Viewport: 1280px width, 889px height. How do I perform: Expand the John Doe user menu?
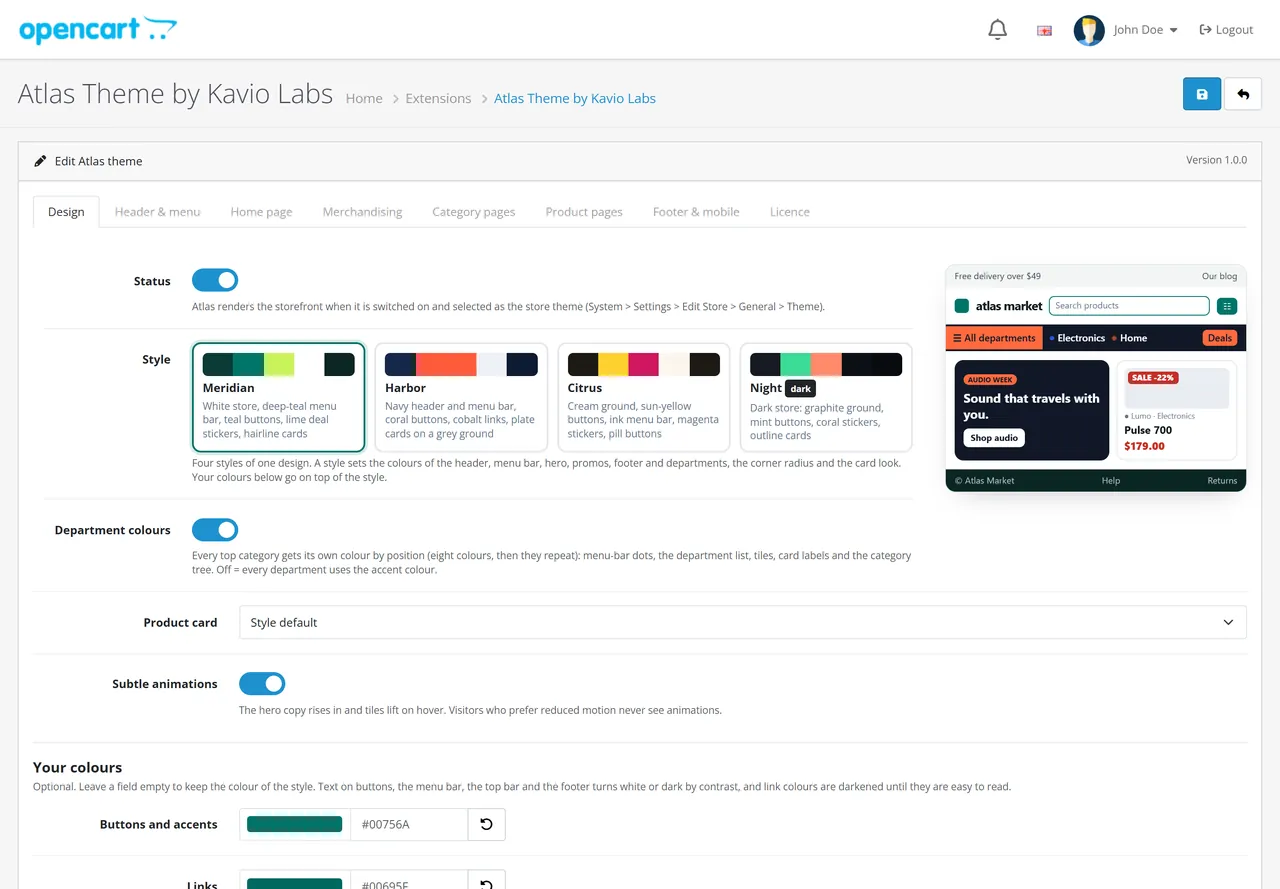[1145, 30]
